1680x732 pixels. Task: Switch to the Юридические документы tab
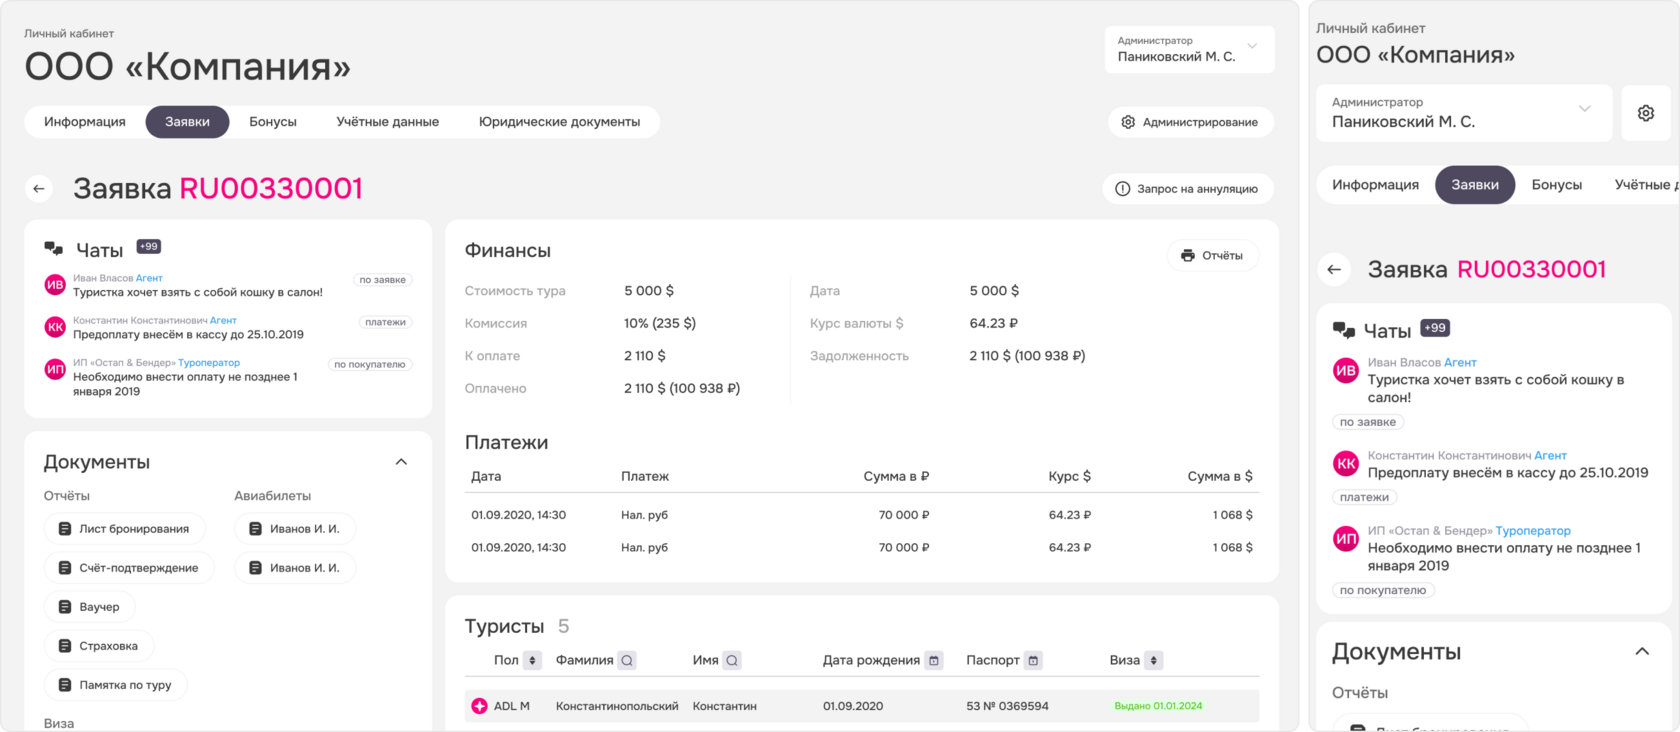[x=559, y=122]
